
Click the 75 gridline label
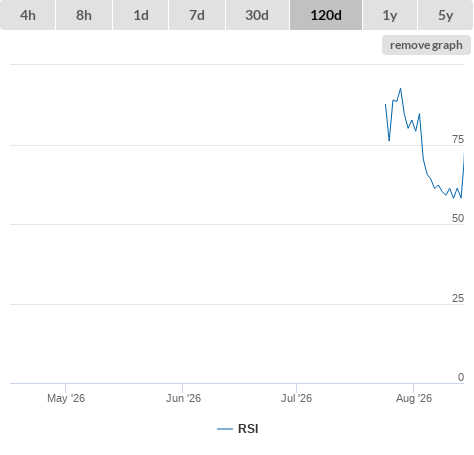point(458,139)
